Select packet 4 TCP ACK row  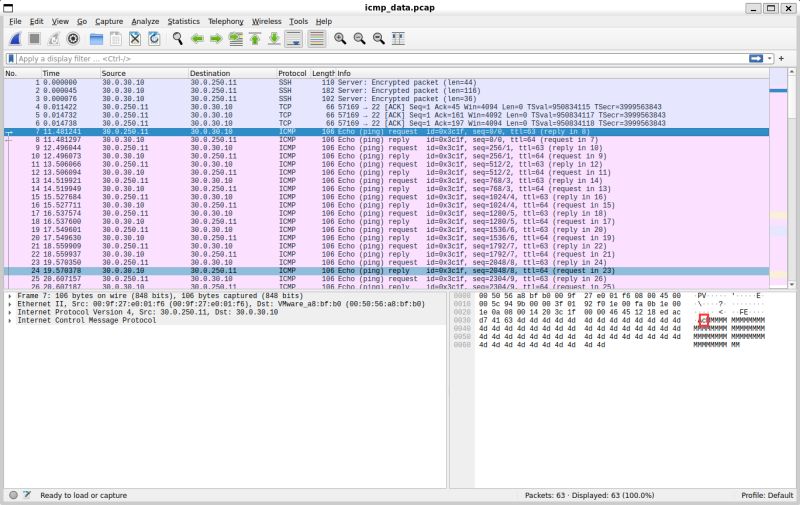pos(386,107)
